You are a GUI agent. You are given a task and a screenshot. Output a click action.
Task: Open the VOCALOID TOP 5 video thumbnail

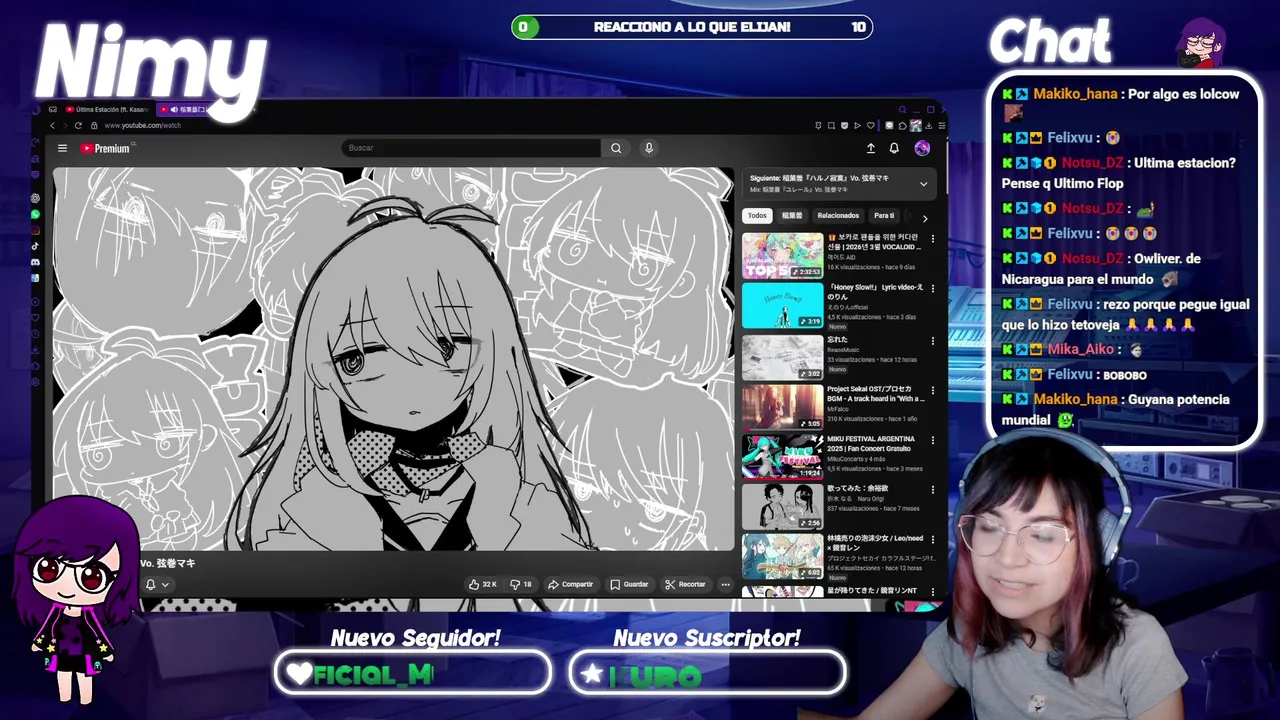[x=782, y=256]
